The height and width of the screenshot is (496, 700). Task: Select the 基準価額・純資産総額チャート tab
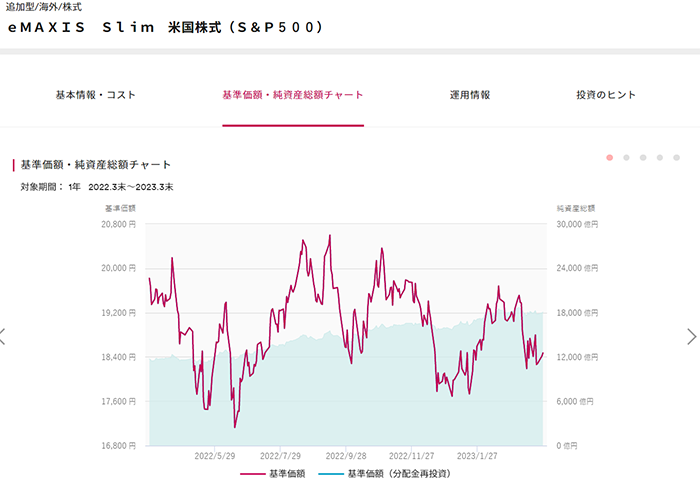pyautogui.click(x=293, y=95)
